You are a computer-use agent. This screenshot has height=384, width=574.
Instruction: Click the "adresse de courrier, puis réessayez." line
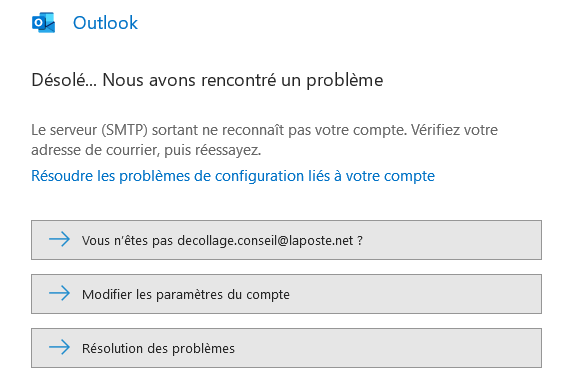tap(146, 150)
